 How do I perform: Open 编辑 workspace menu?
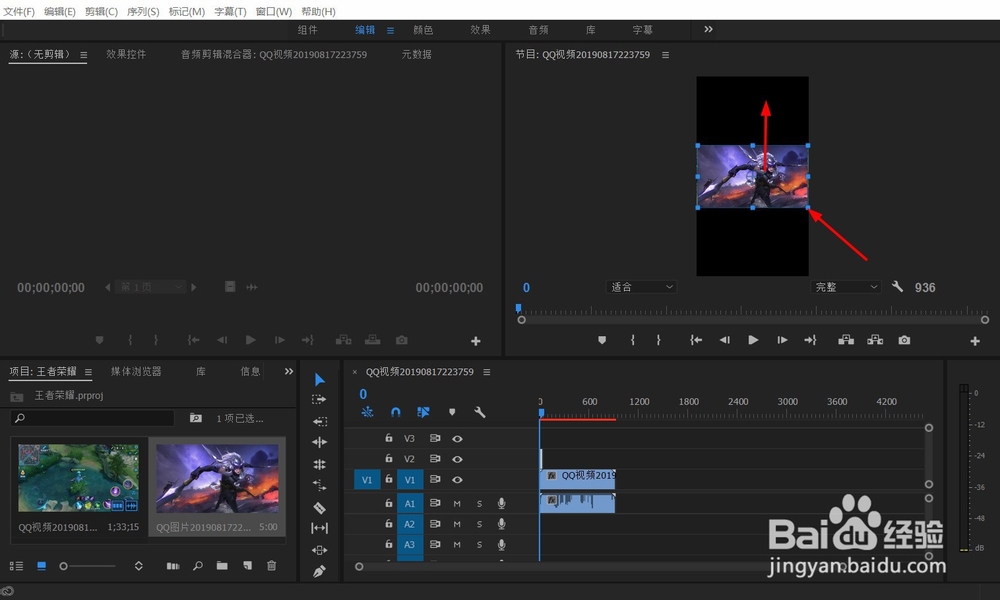point(390,30)
